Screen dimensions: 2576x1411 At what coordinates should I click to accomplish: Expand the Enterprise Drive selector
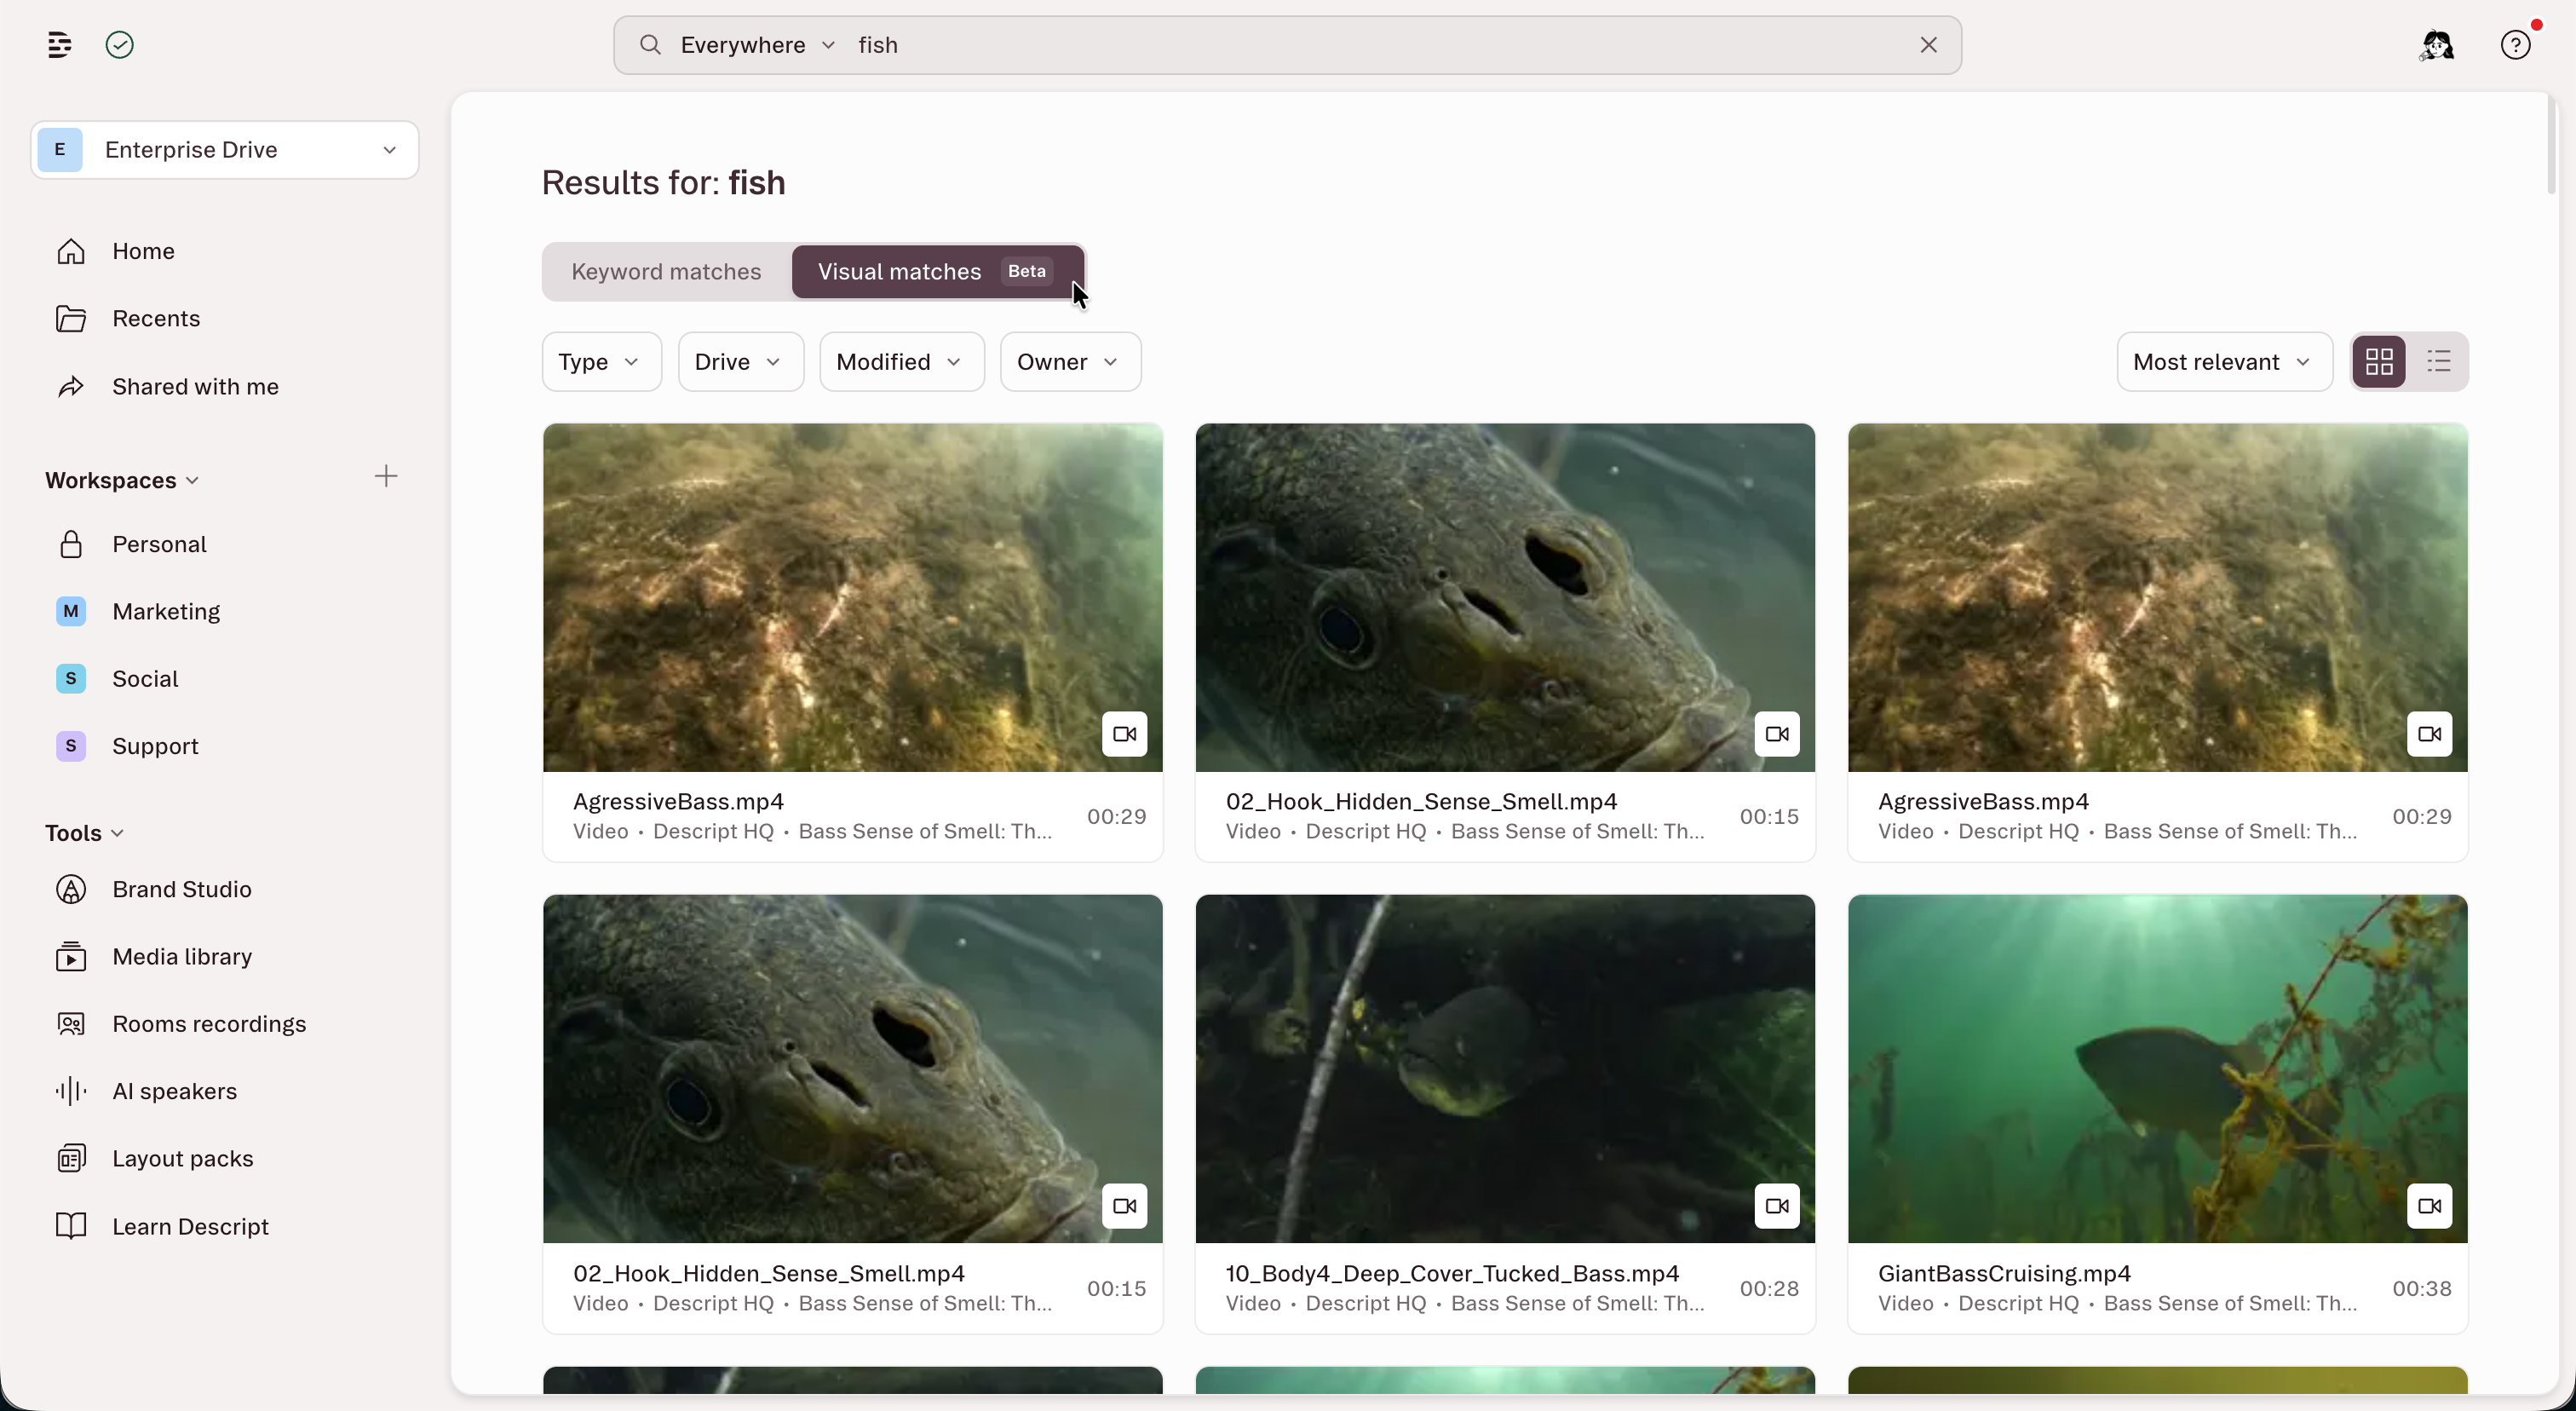tap(225, 150)
